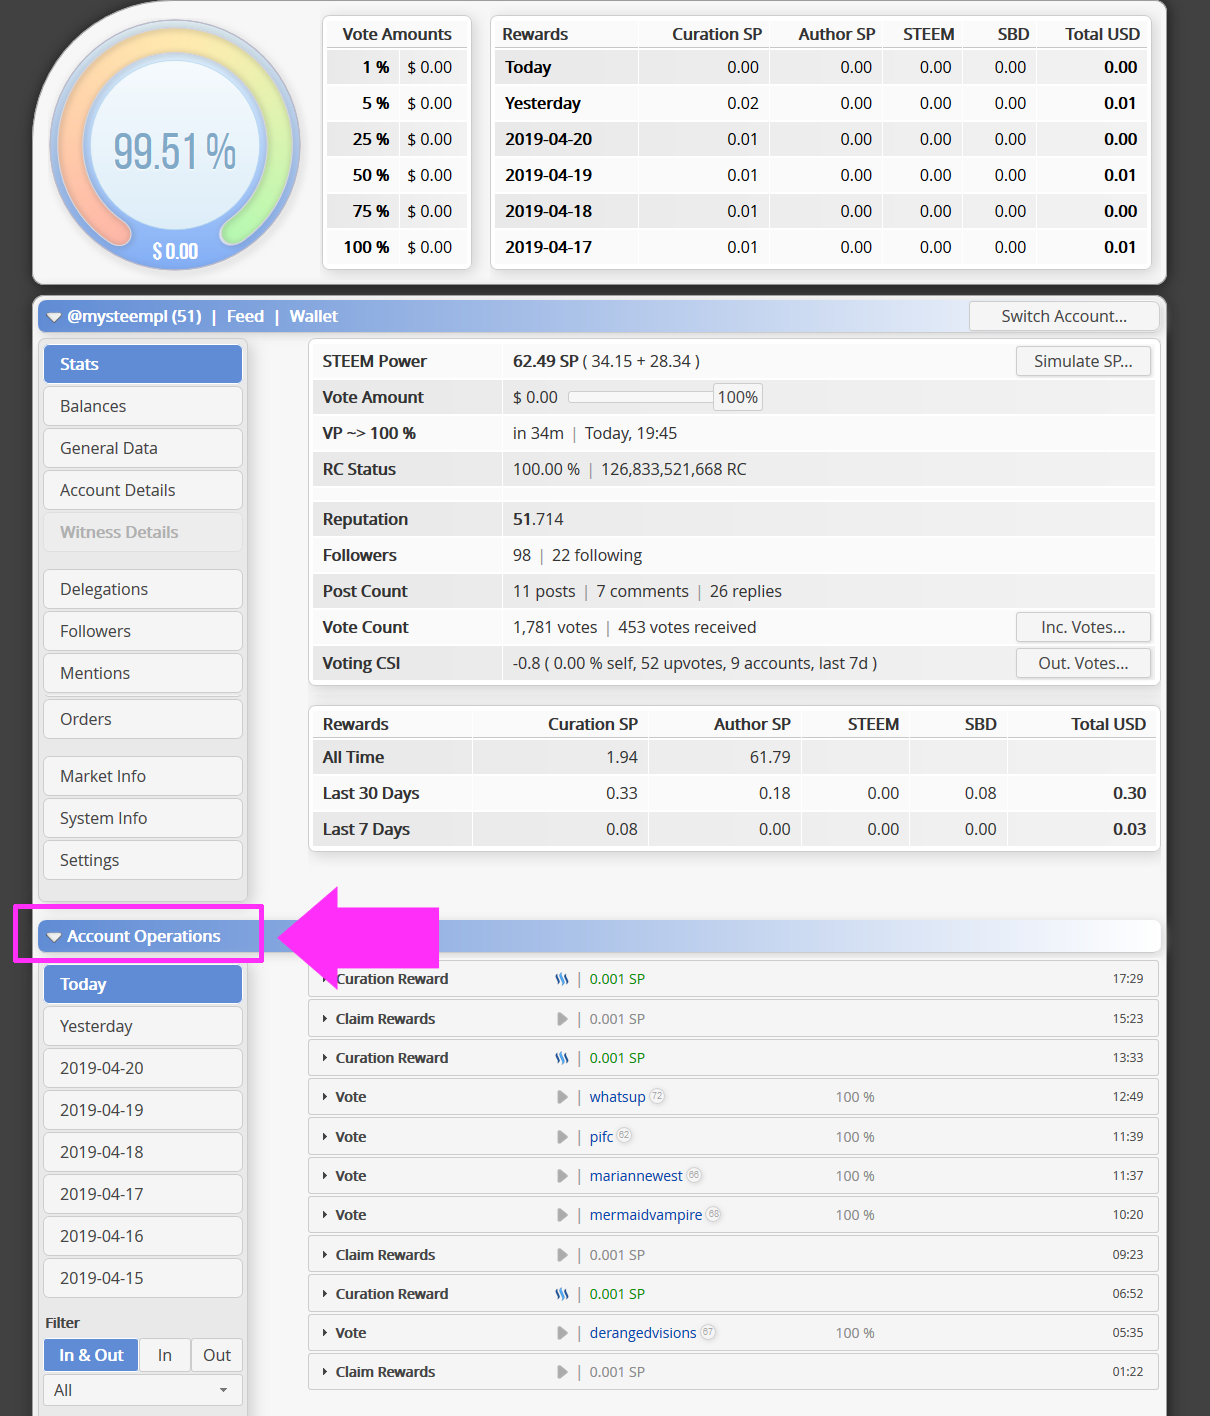
Task: Select the Followers tab in the sidebar
Action: pyautogui.click(x=143, y=631)
